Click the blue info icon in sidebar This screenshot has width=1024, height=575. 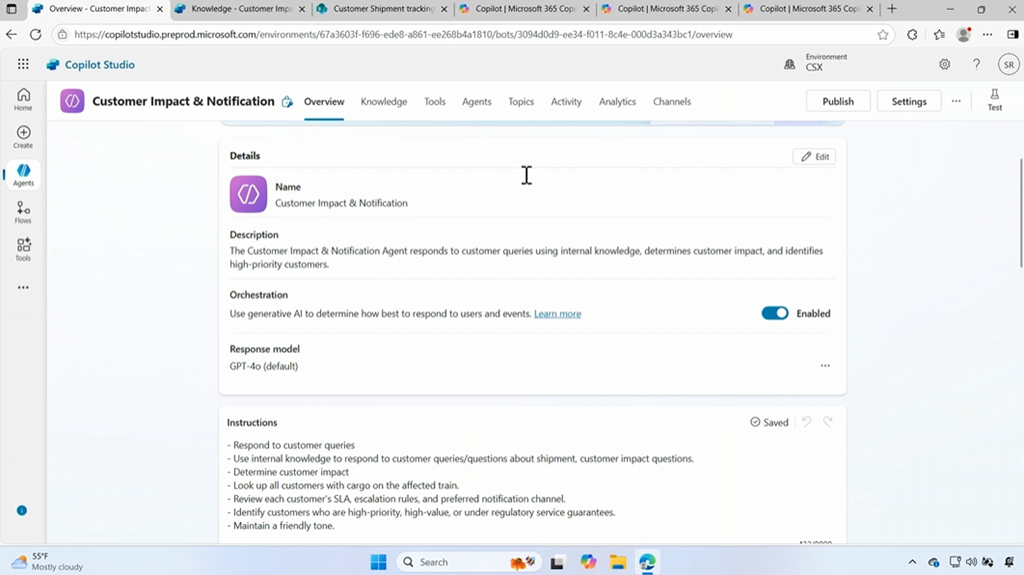[22, 510]
